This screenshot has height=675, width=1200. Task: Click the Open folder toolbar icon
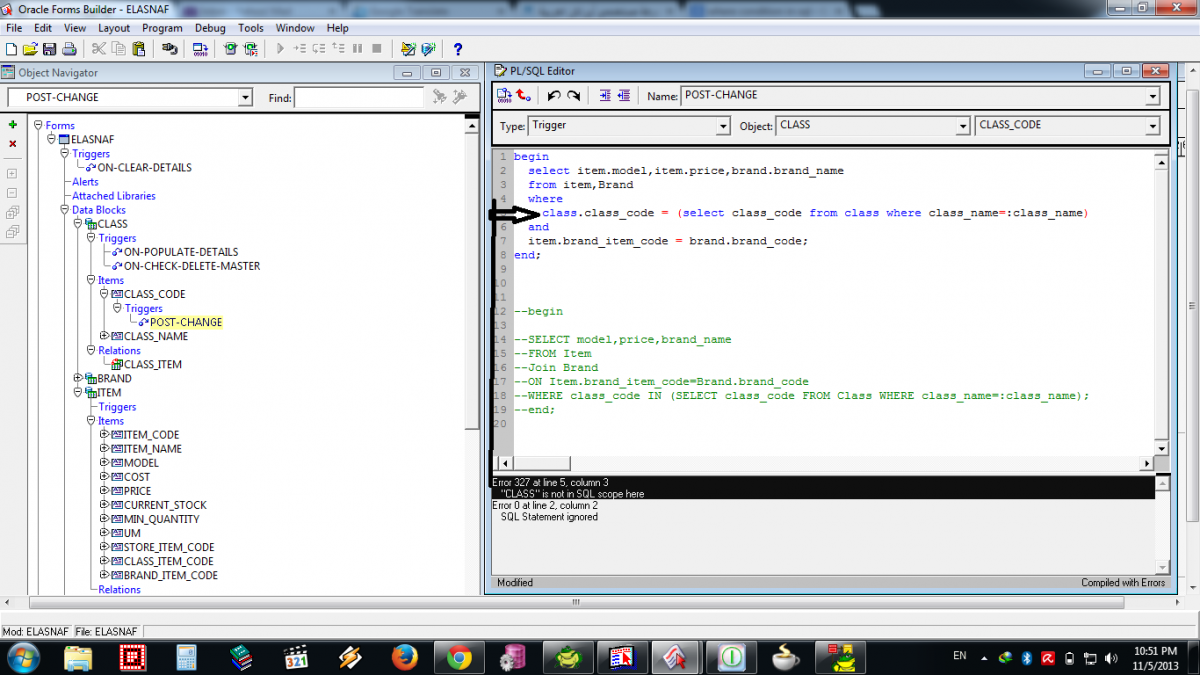(30, 48)
